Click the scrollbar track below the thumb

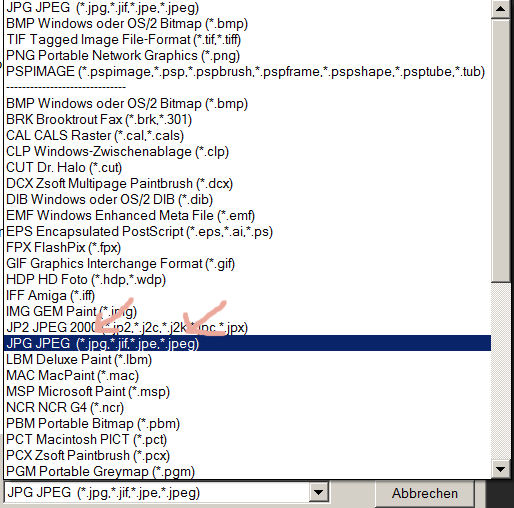[x=500, y=372]
